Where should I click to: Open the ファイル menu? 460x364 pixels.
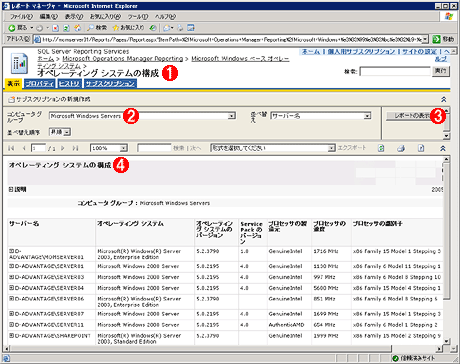pos(21,16)
